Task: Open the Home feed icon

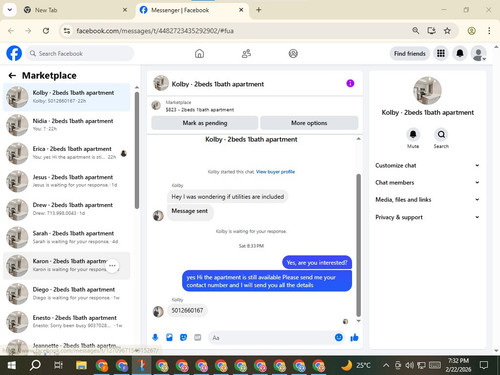Action: tap(199, 53)
